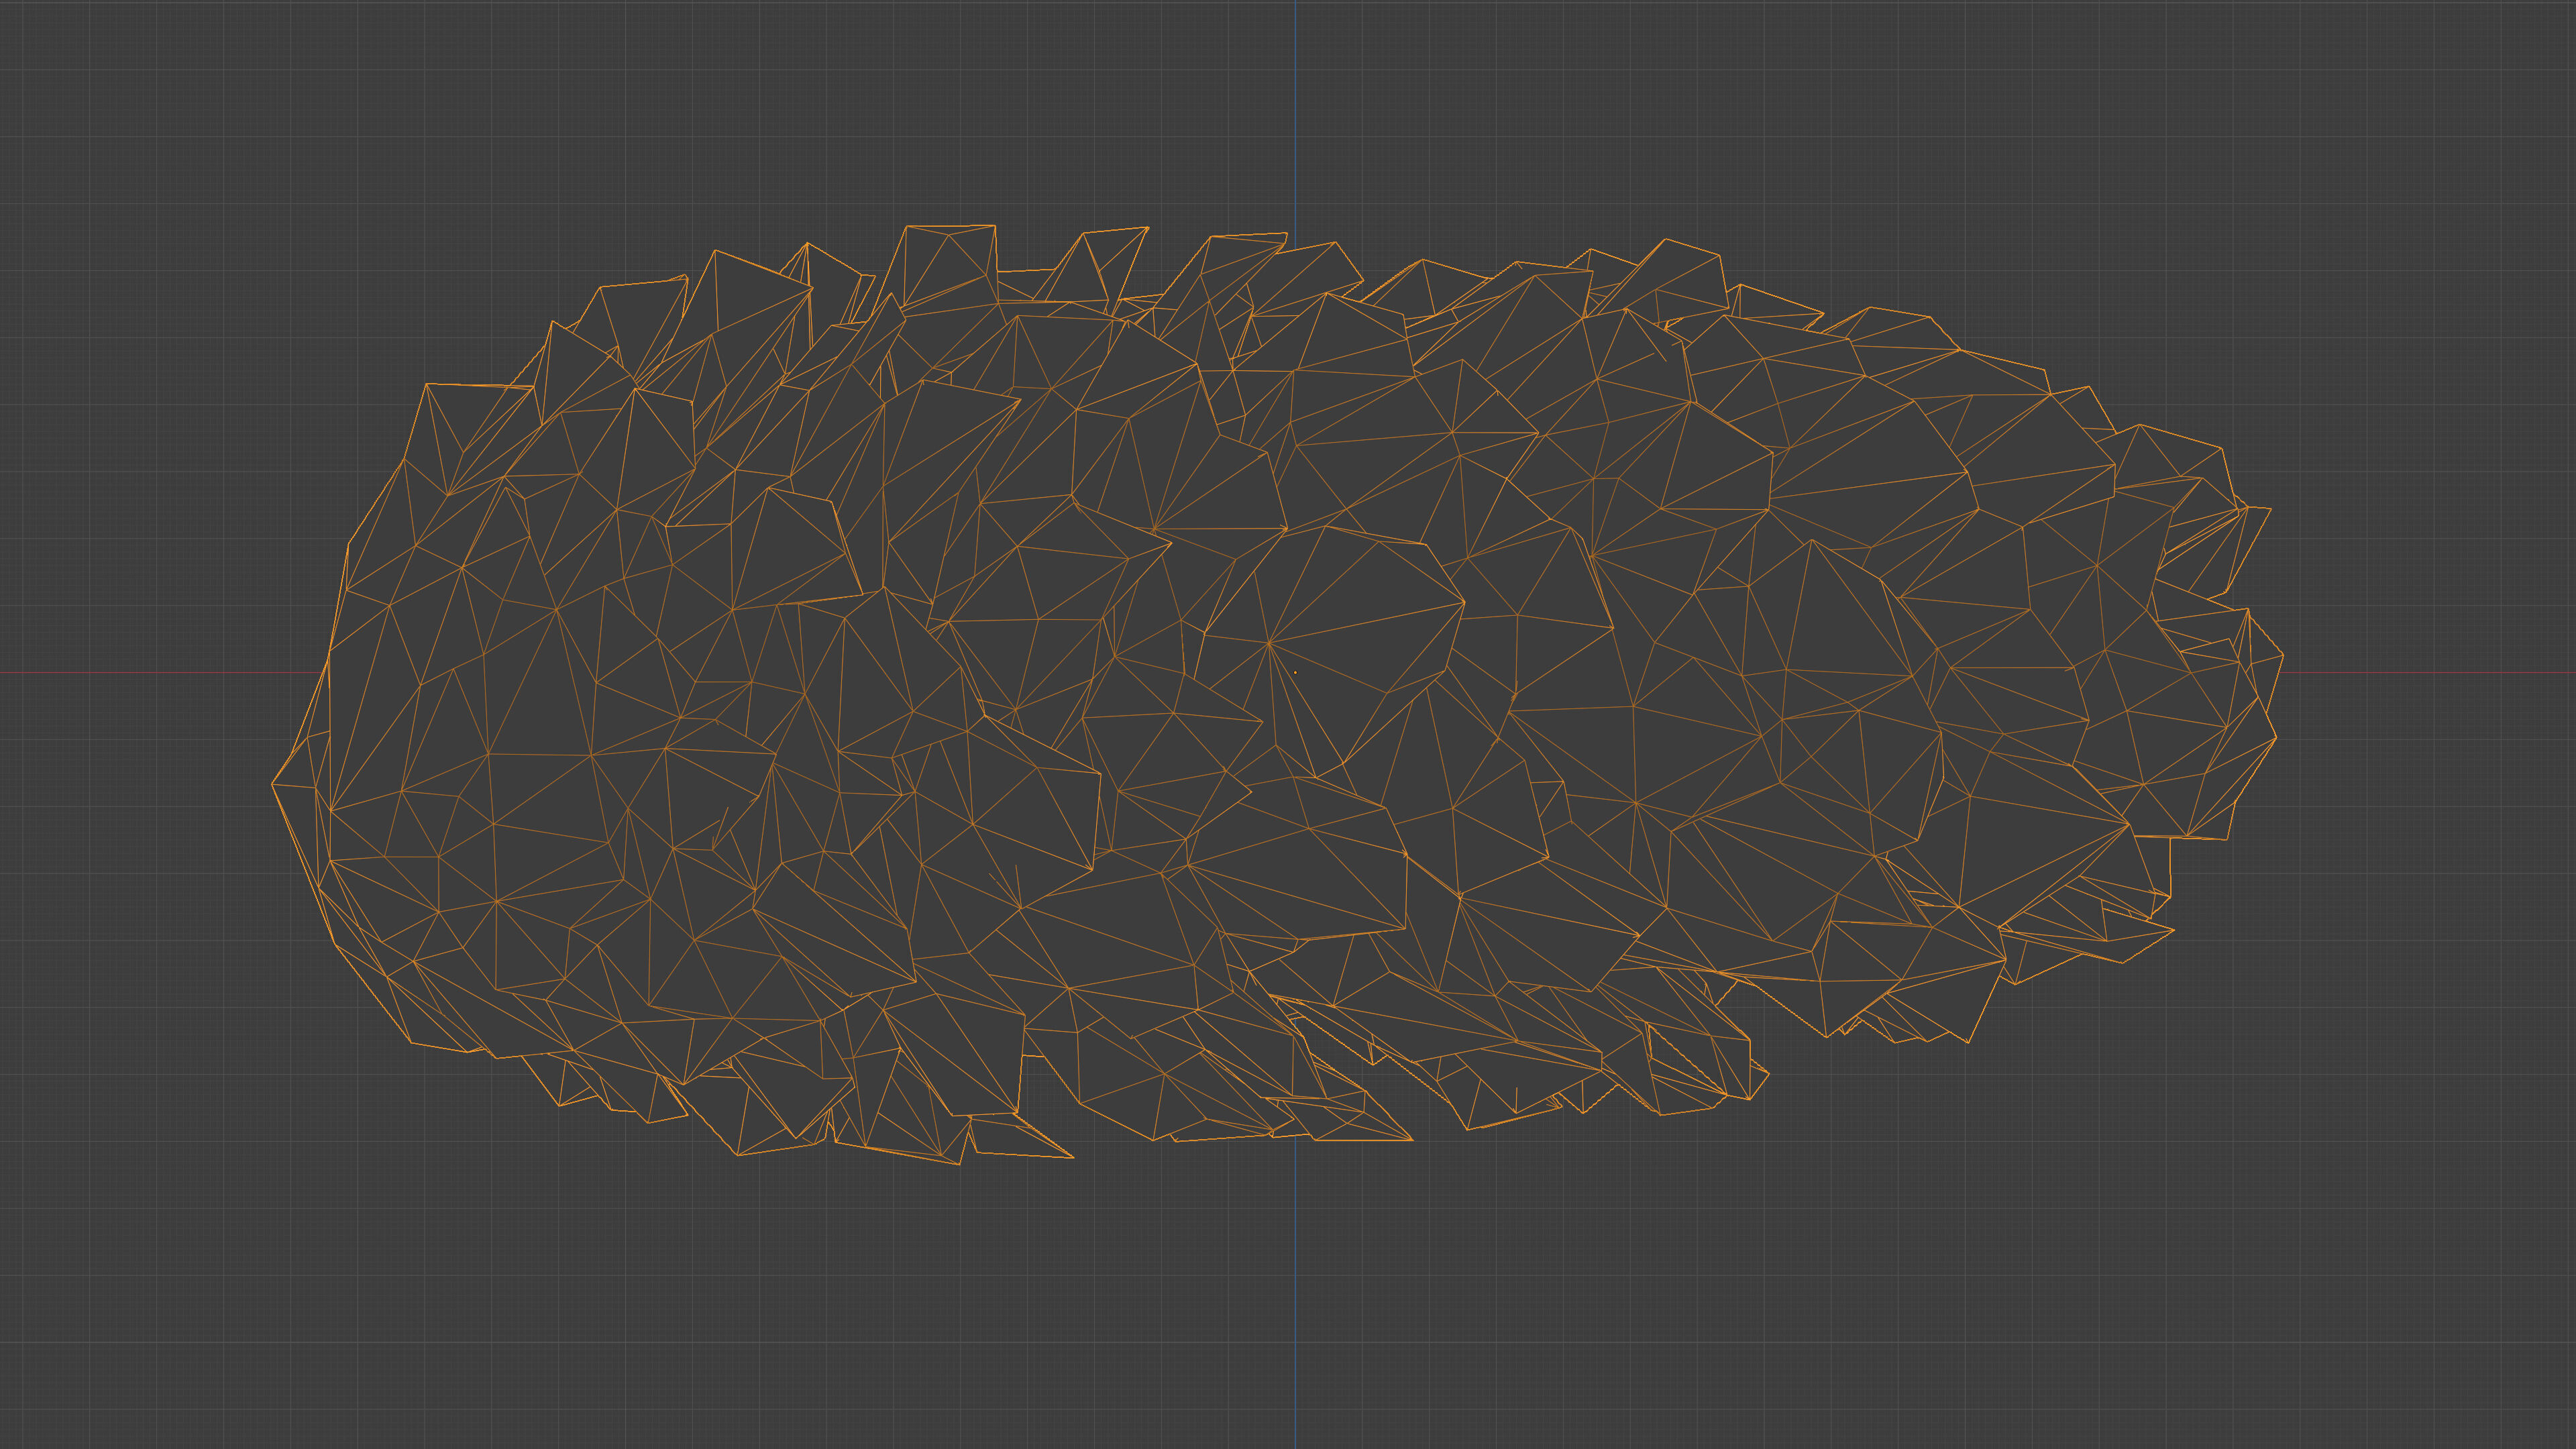The image size is (2576, 1449).
Task: Select the orange wireframe mesh object
Action: (x=1278, y=695)
